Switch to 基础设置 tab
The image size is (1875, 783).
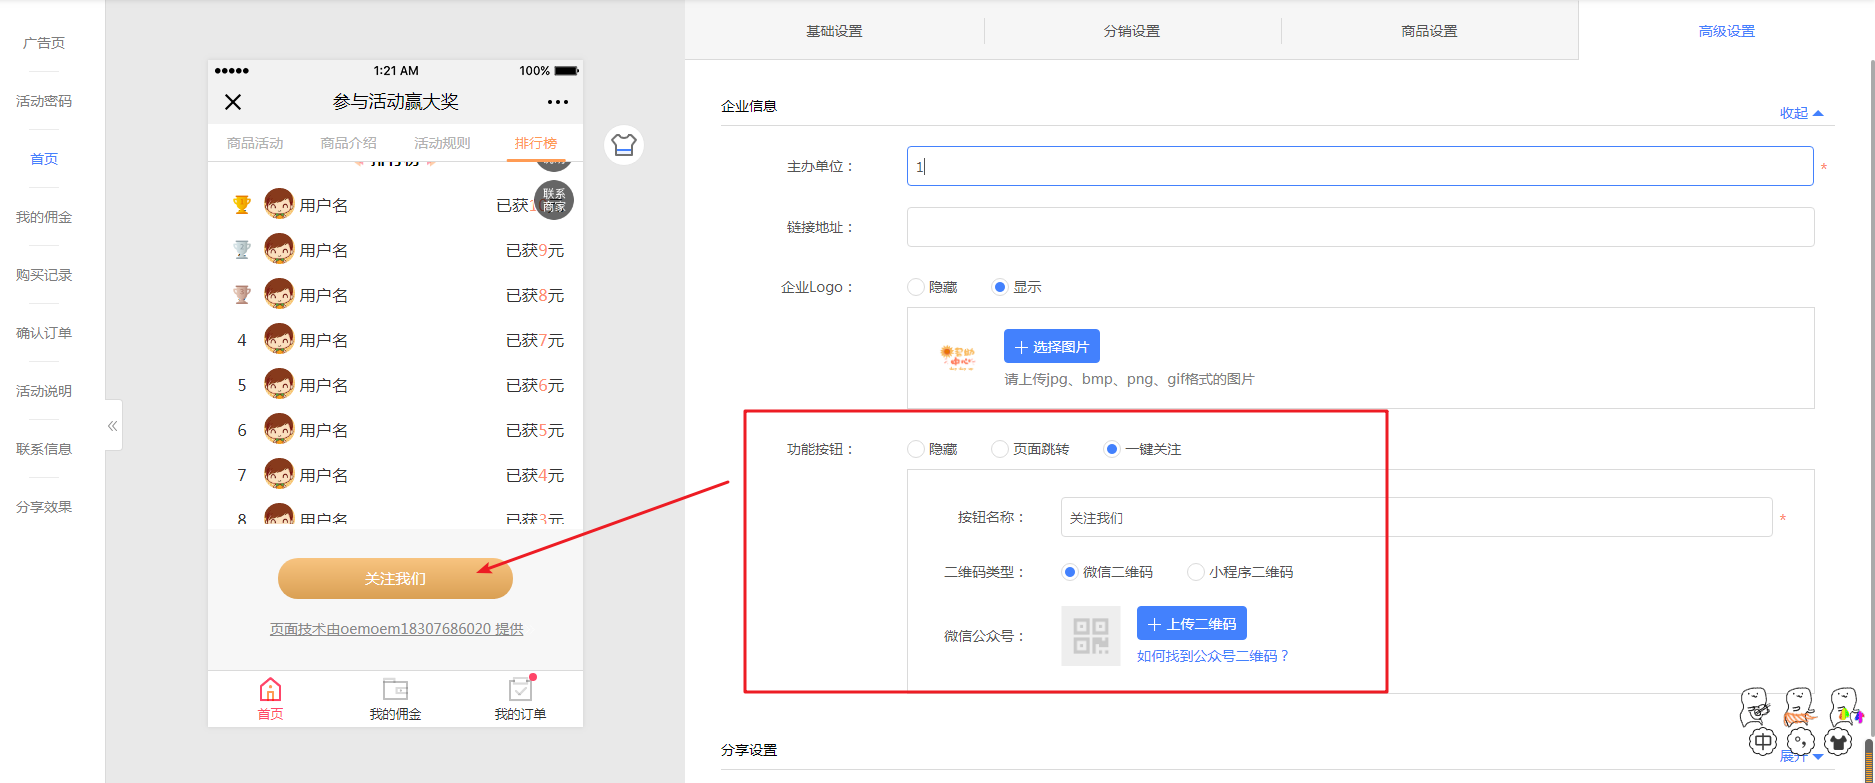[x=834, y=31]
